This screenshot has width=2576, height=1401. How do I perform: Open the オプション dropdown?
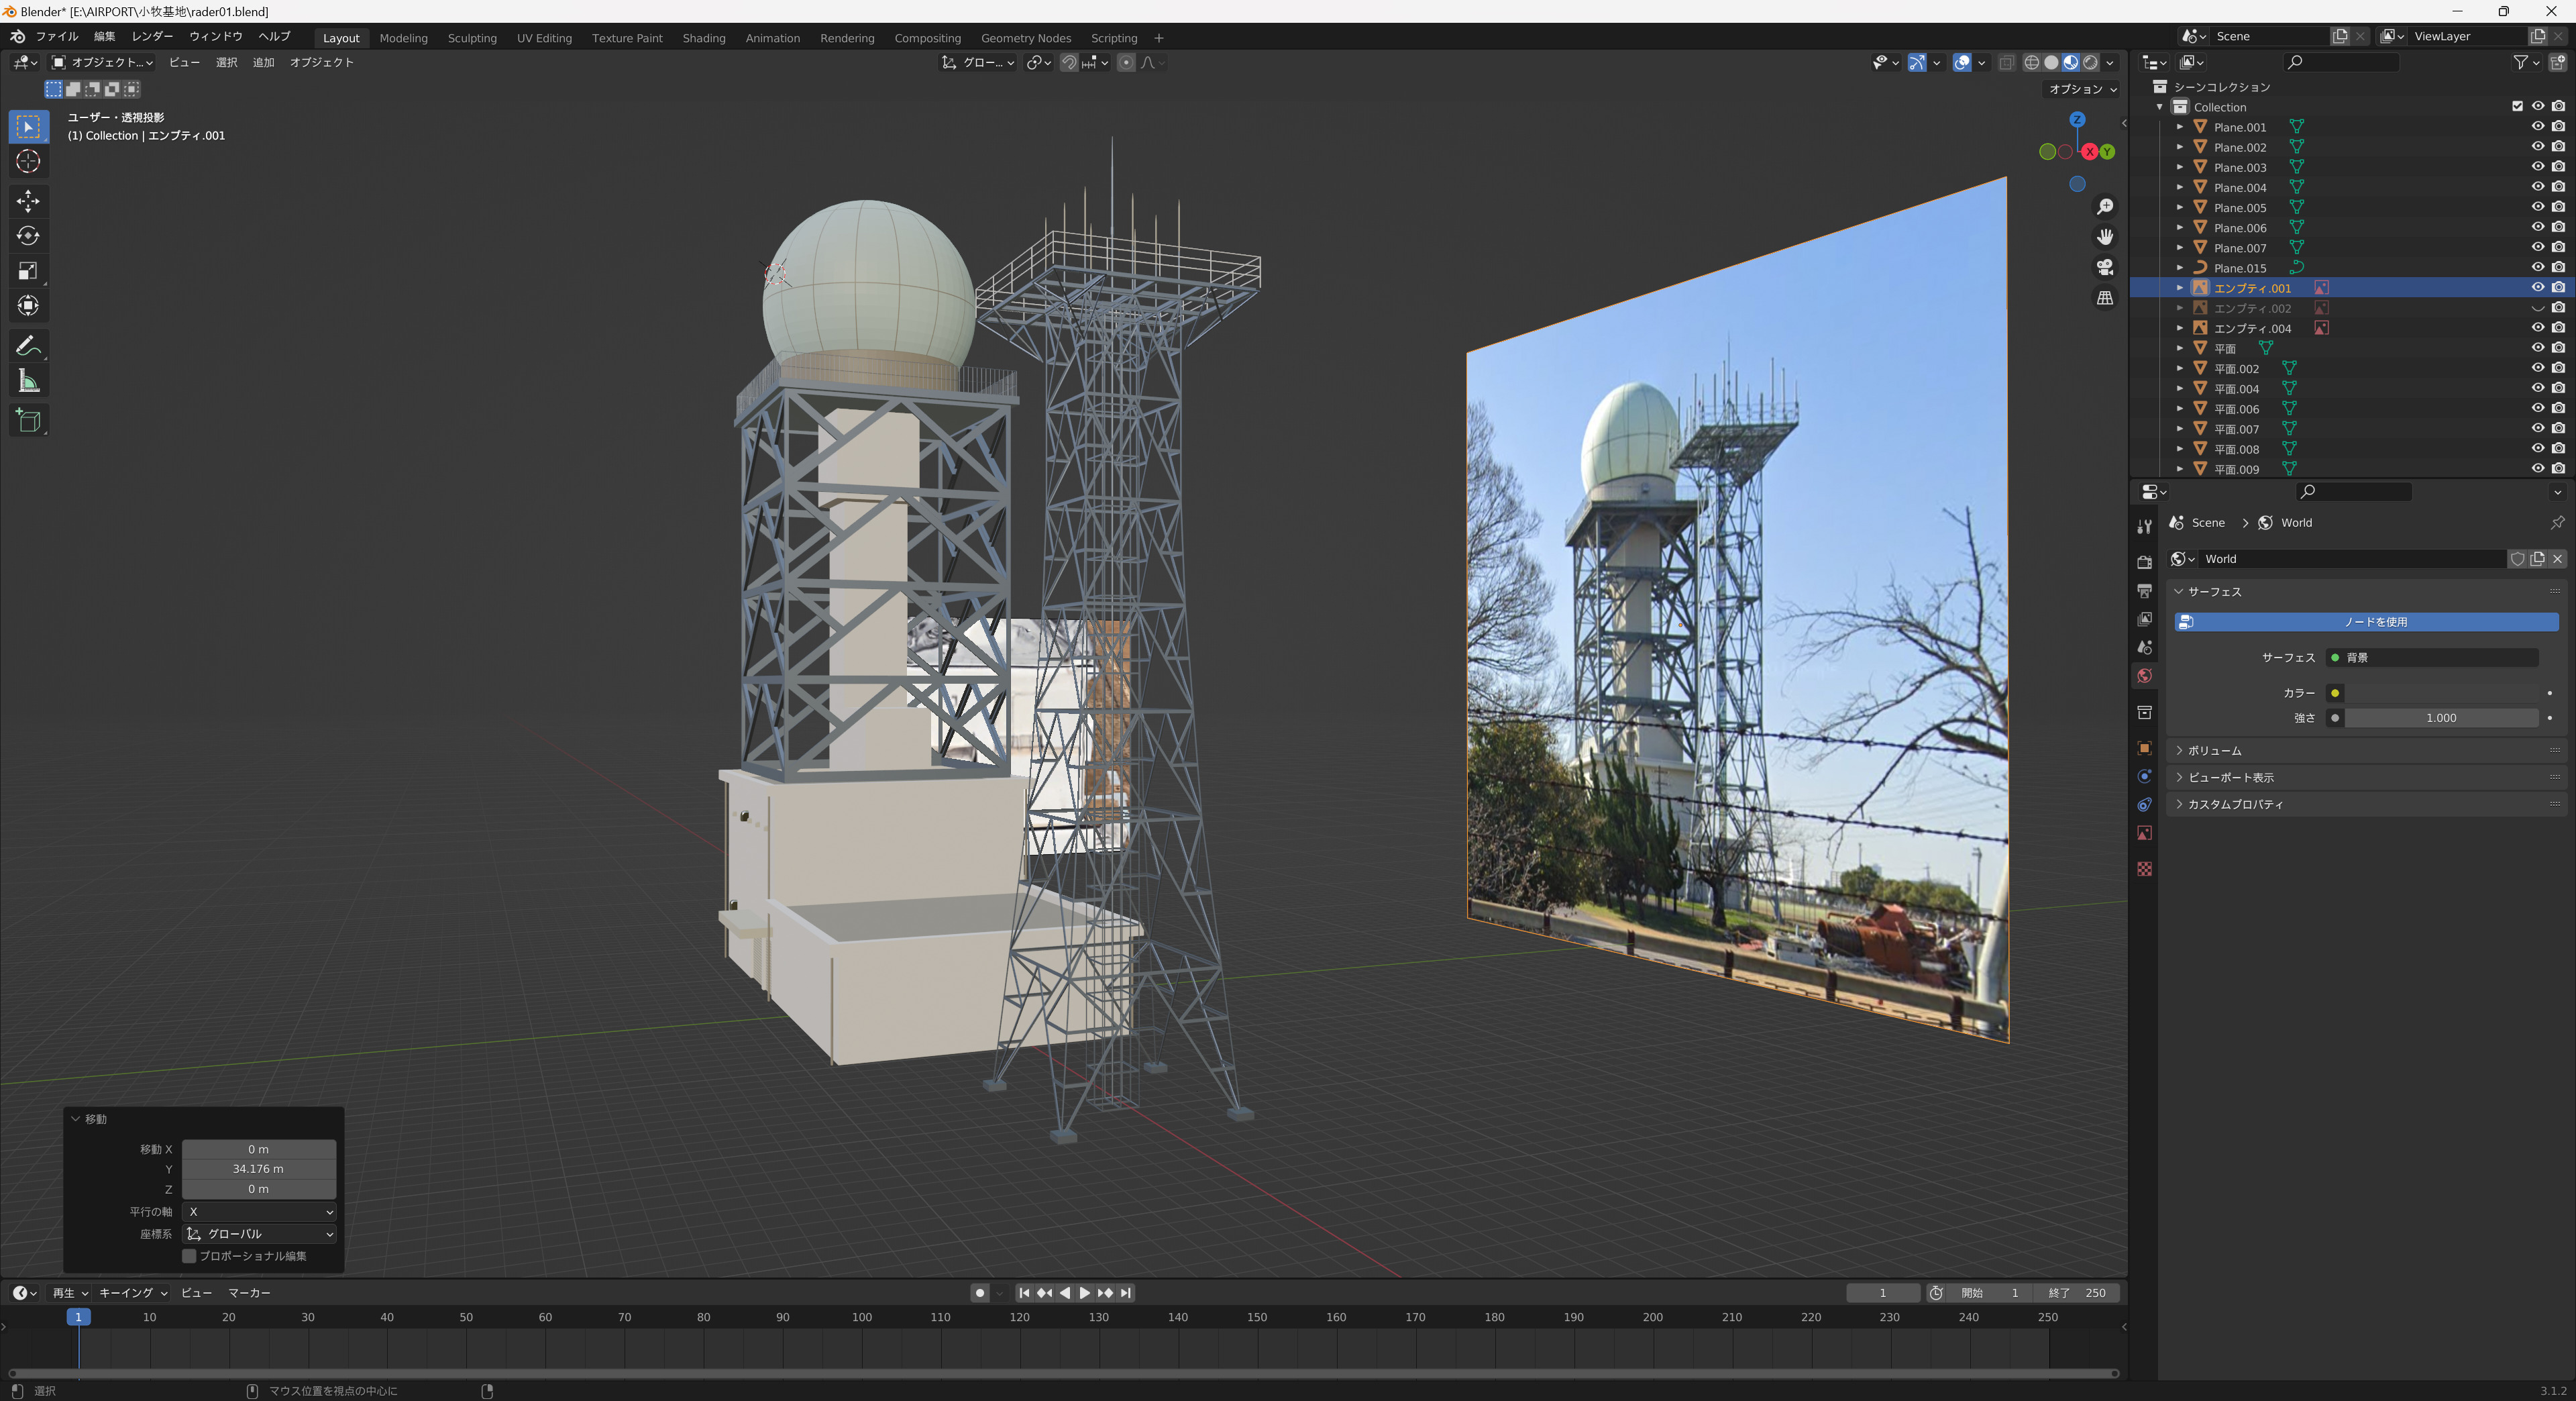coord(2083,89)
